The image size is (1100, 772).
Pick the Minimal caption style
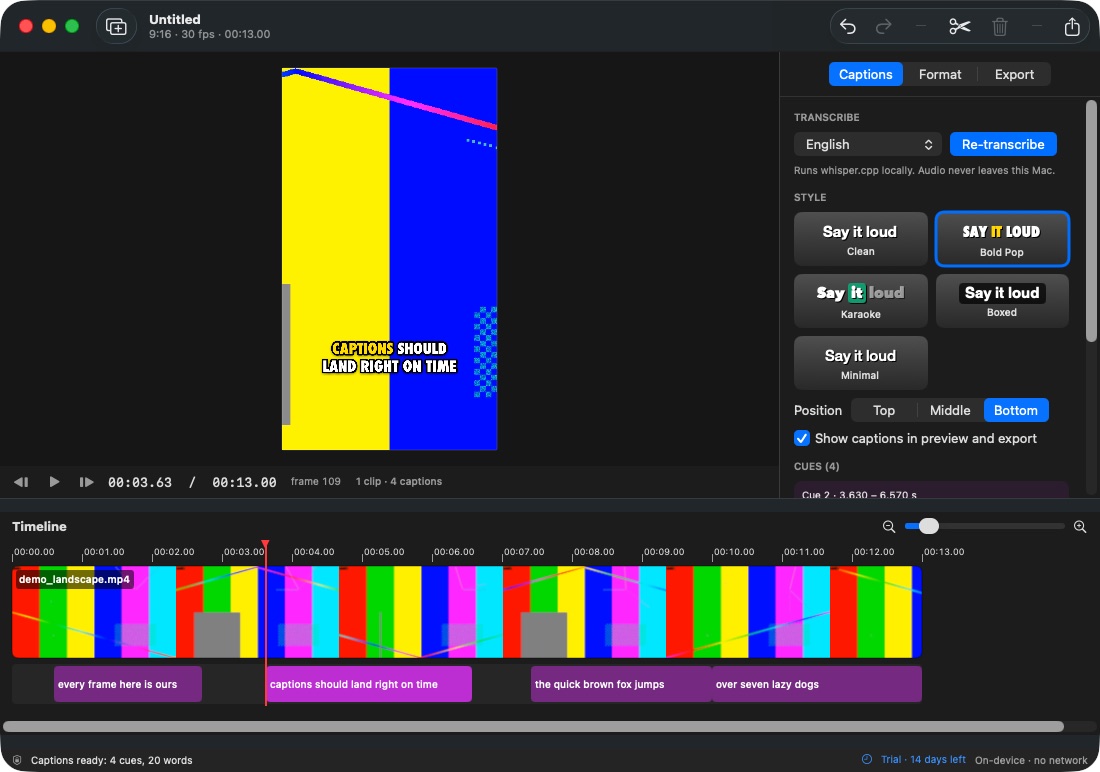[x=861, y=363]
